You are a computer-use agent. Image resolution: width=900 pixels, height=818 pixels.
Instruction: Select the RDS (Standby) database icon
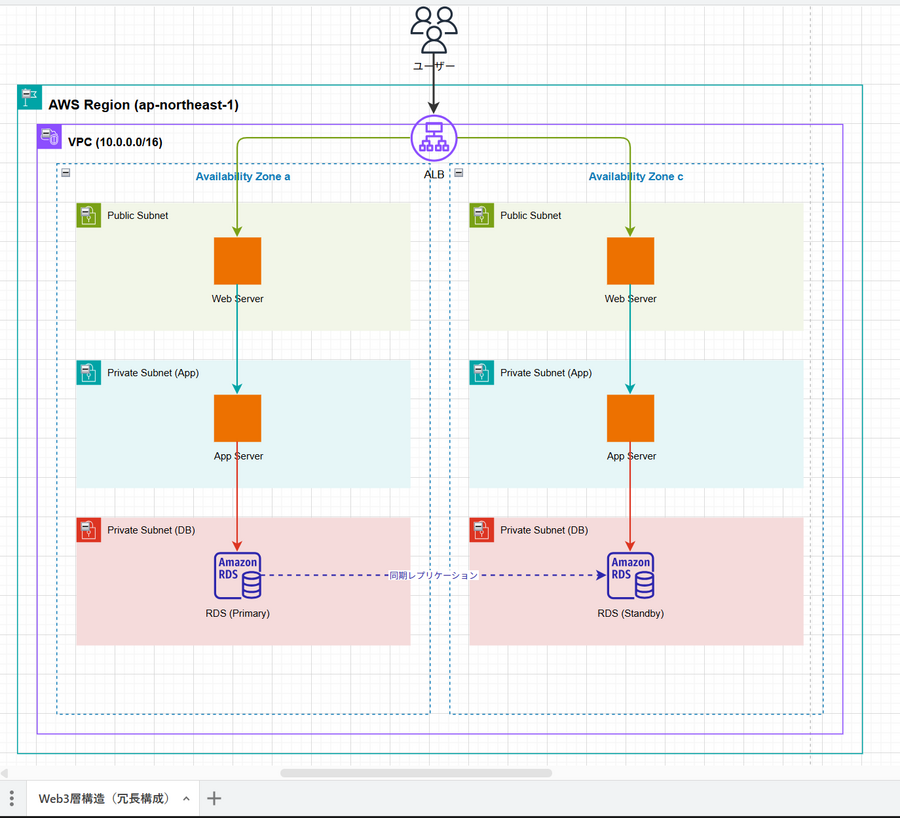tap(630, 576)
